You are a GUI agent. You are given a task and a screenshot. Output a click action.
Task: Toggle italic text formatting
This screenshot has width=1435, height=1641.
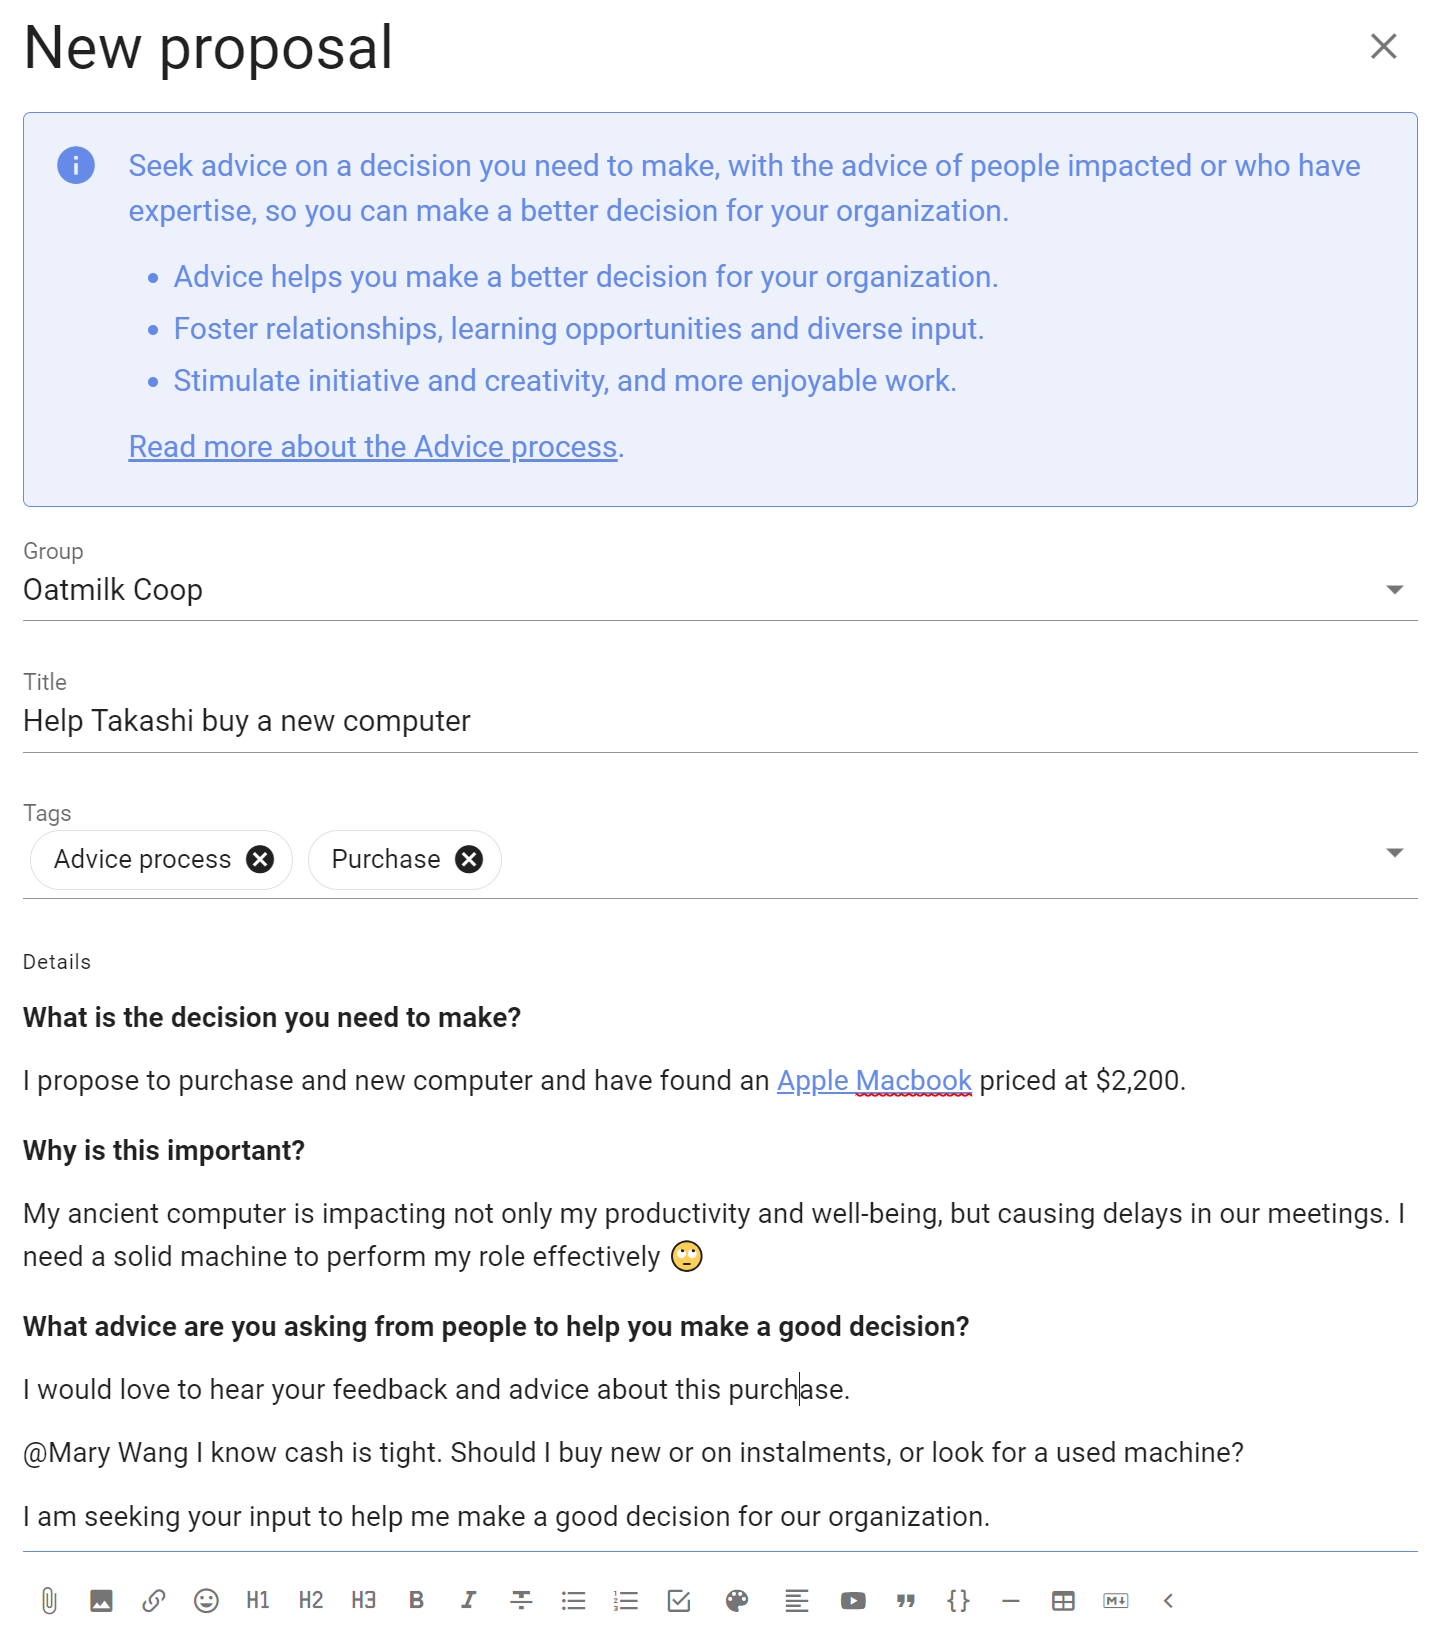pos(468,1601)
